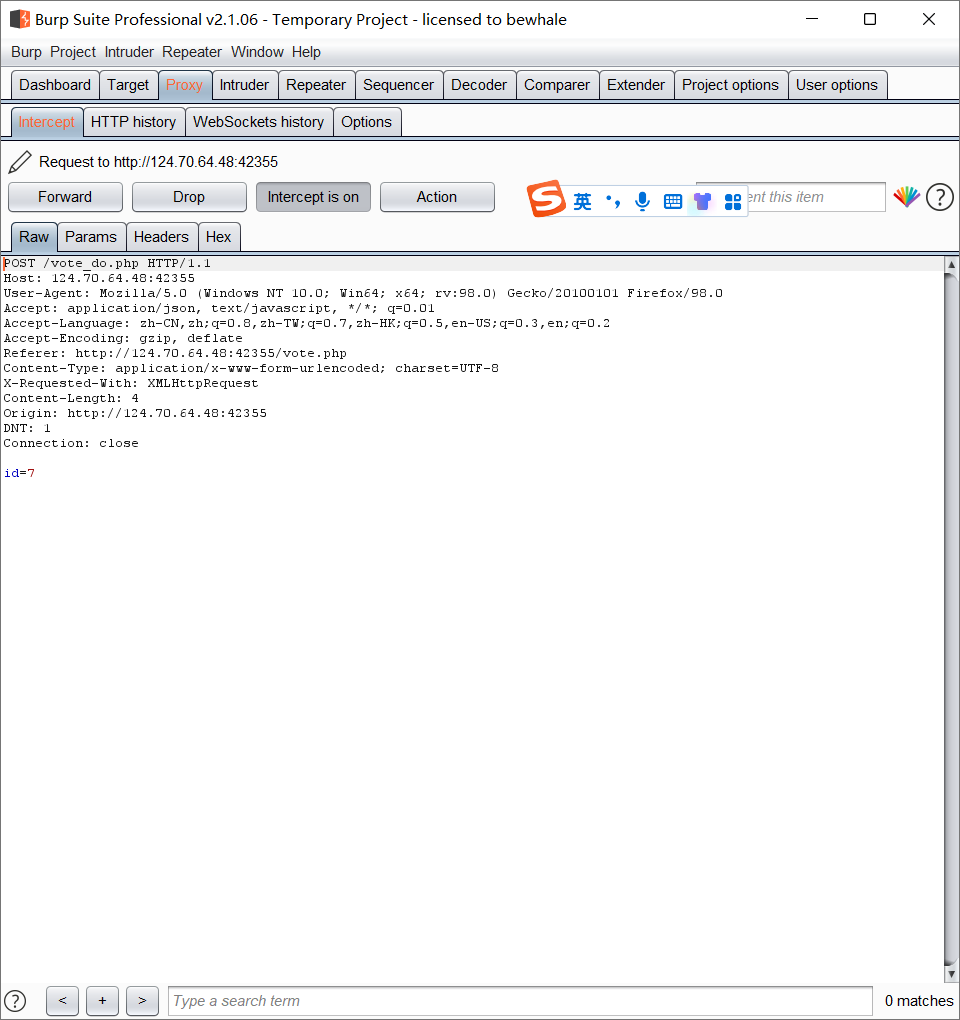The width and height of the screenshot is (960, 1020).
Task: Click the Sogou S input method logo
Action: (x=546, y=199)
